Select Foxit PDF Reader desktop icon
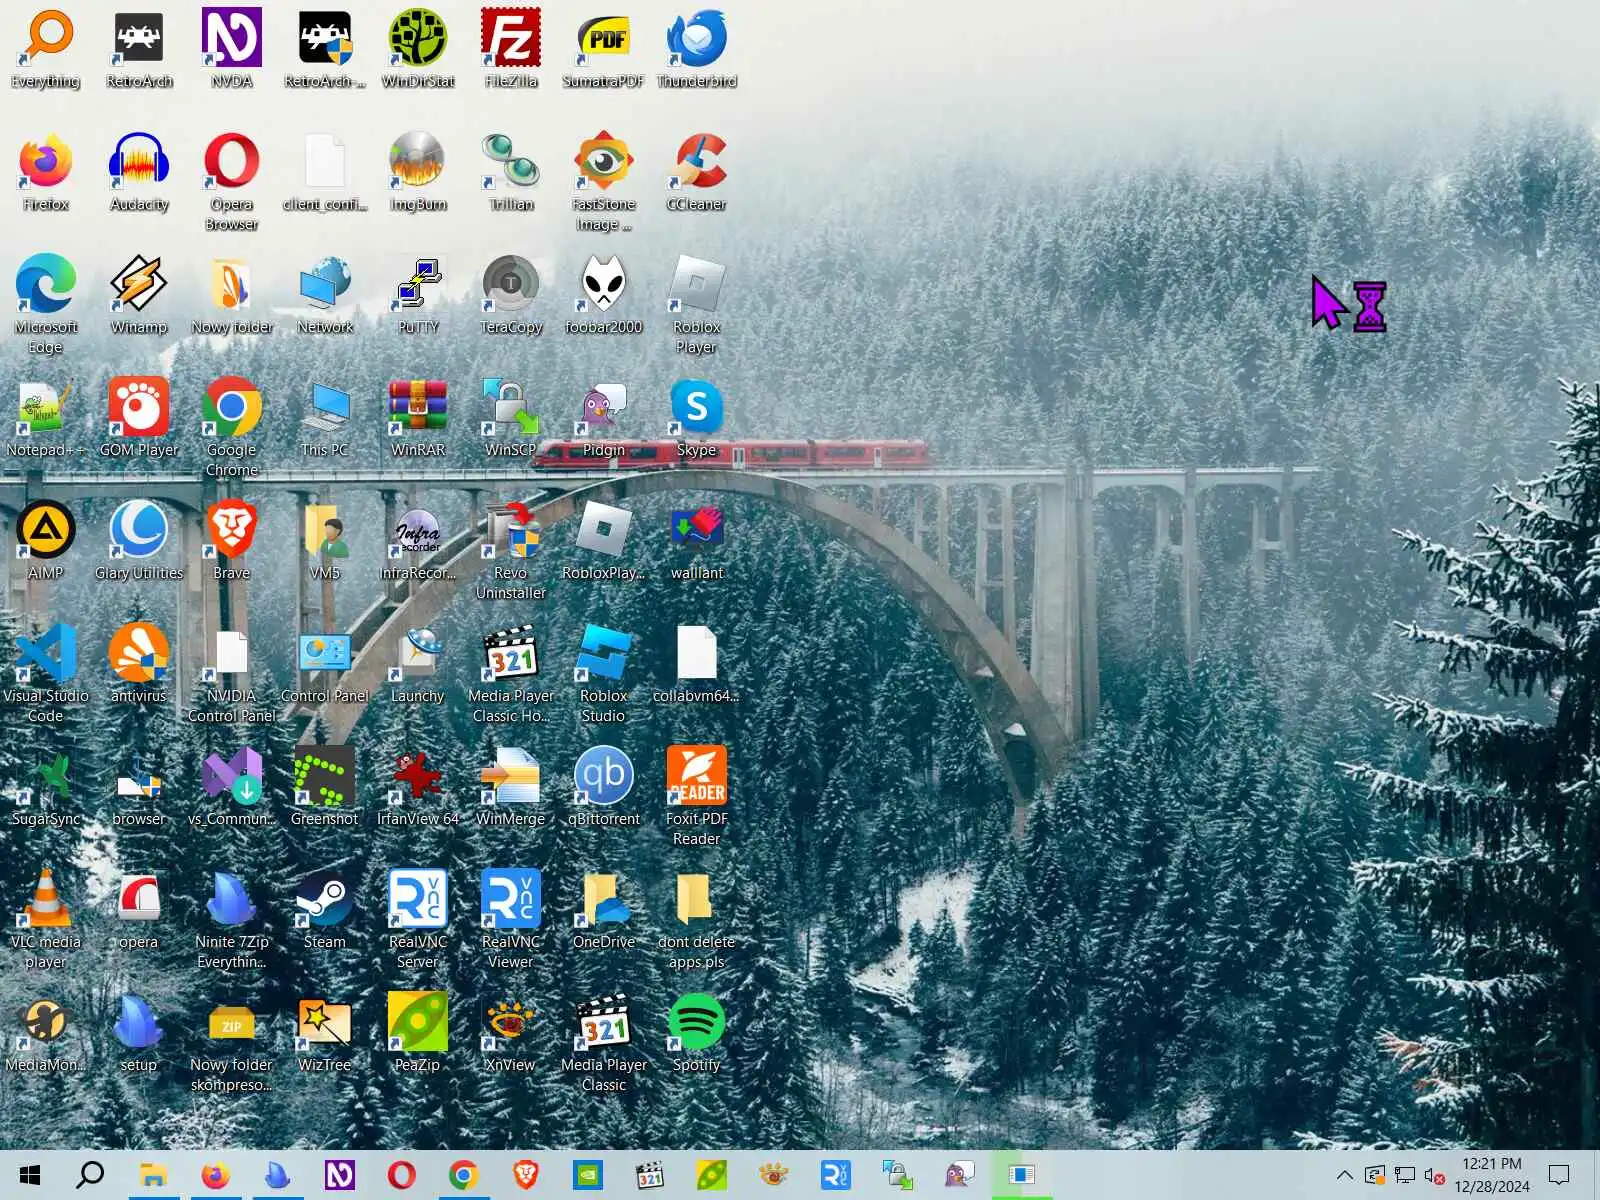1600x1200 pixels. pyautogui.click(x=697, y=796)
